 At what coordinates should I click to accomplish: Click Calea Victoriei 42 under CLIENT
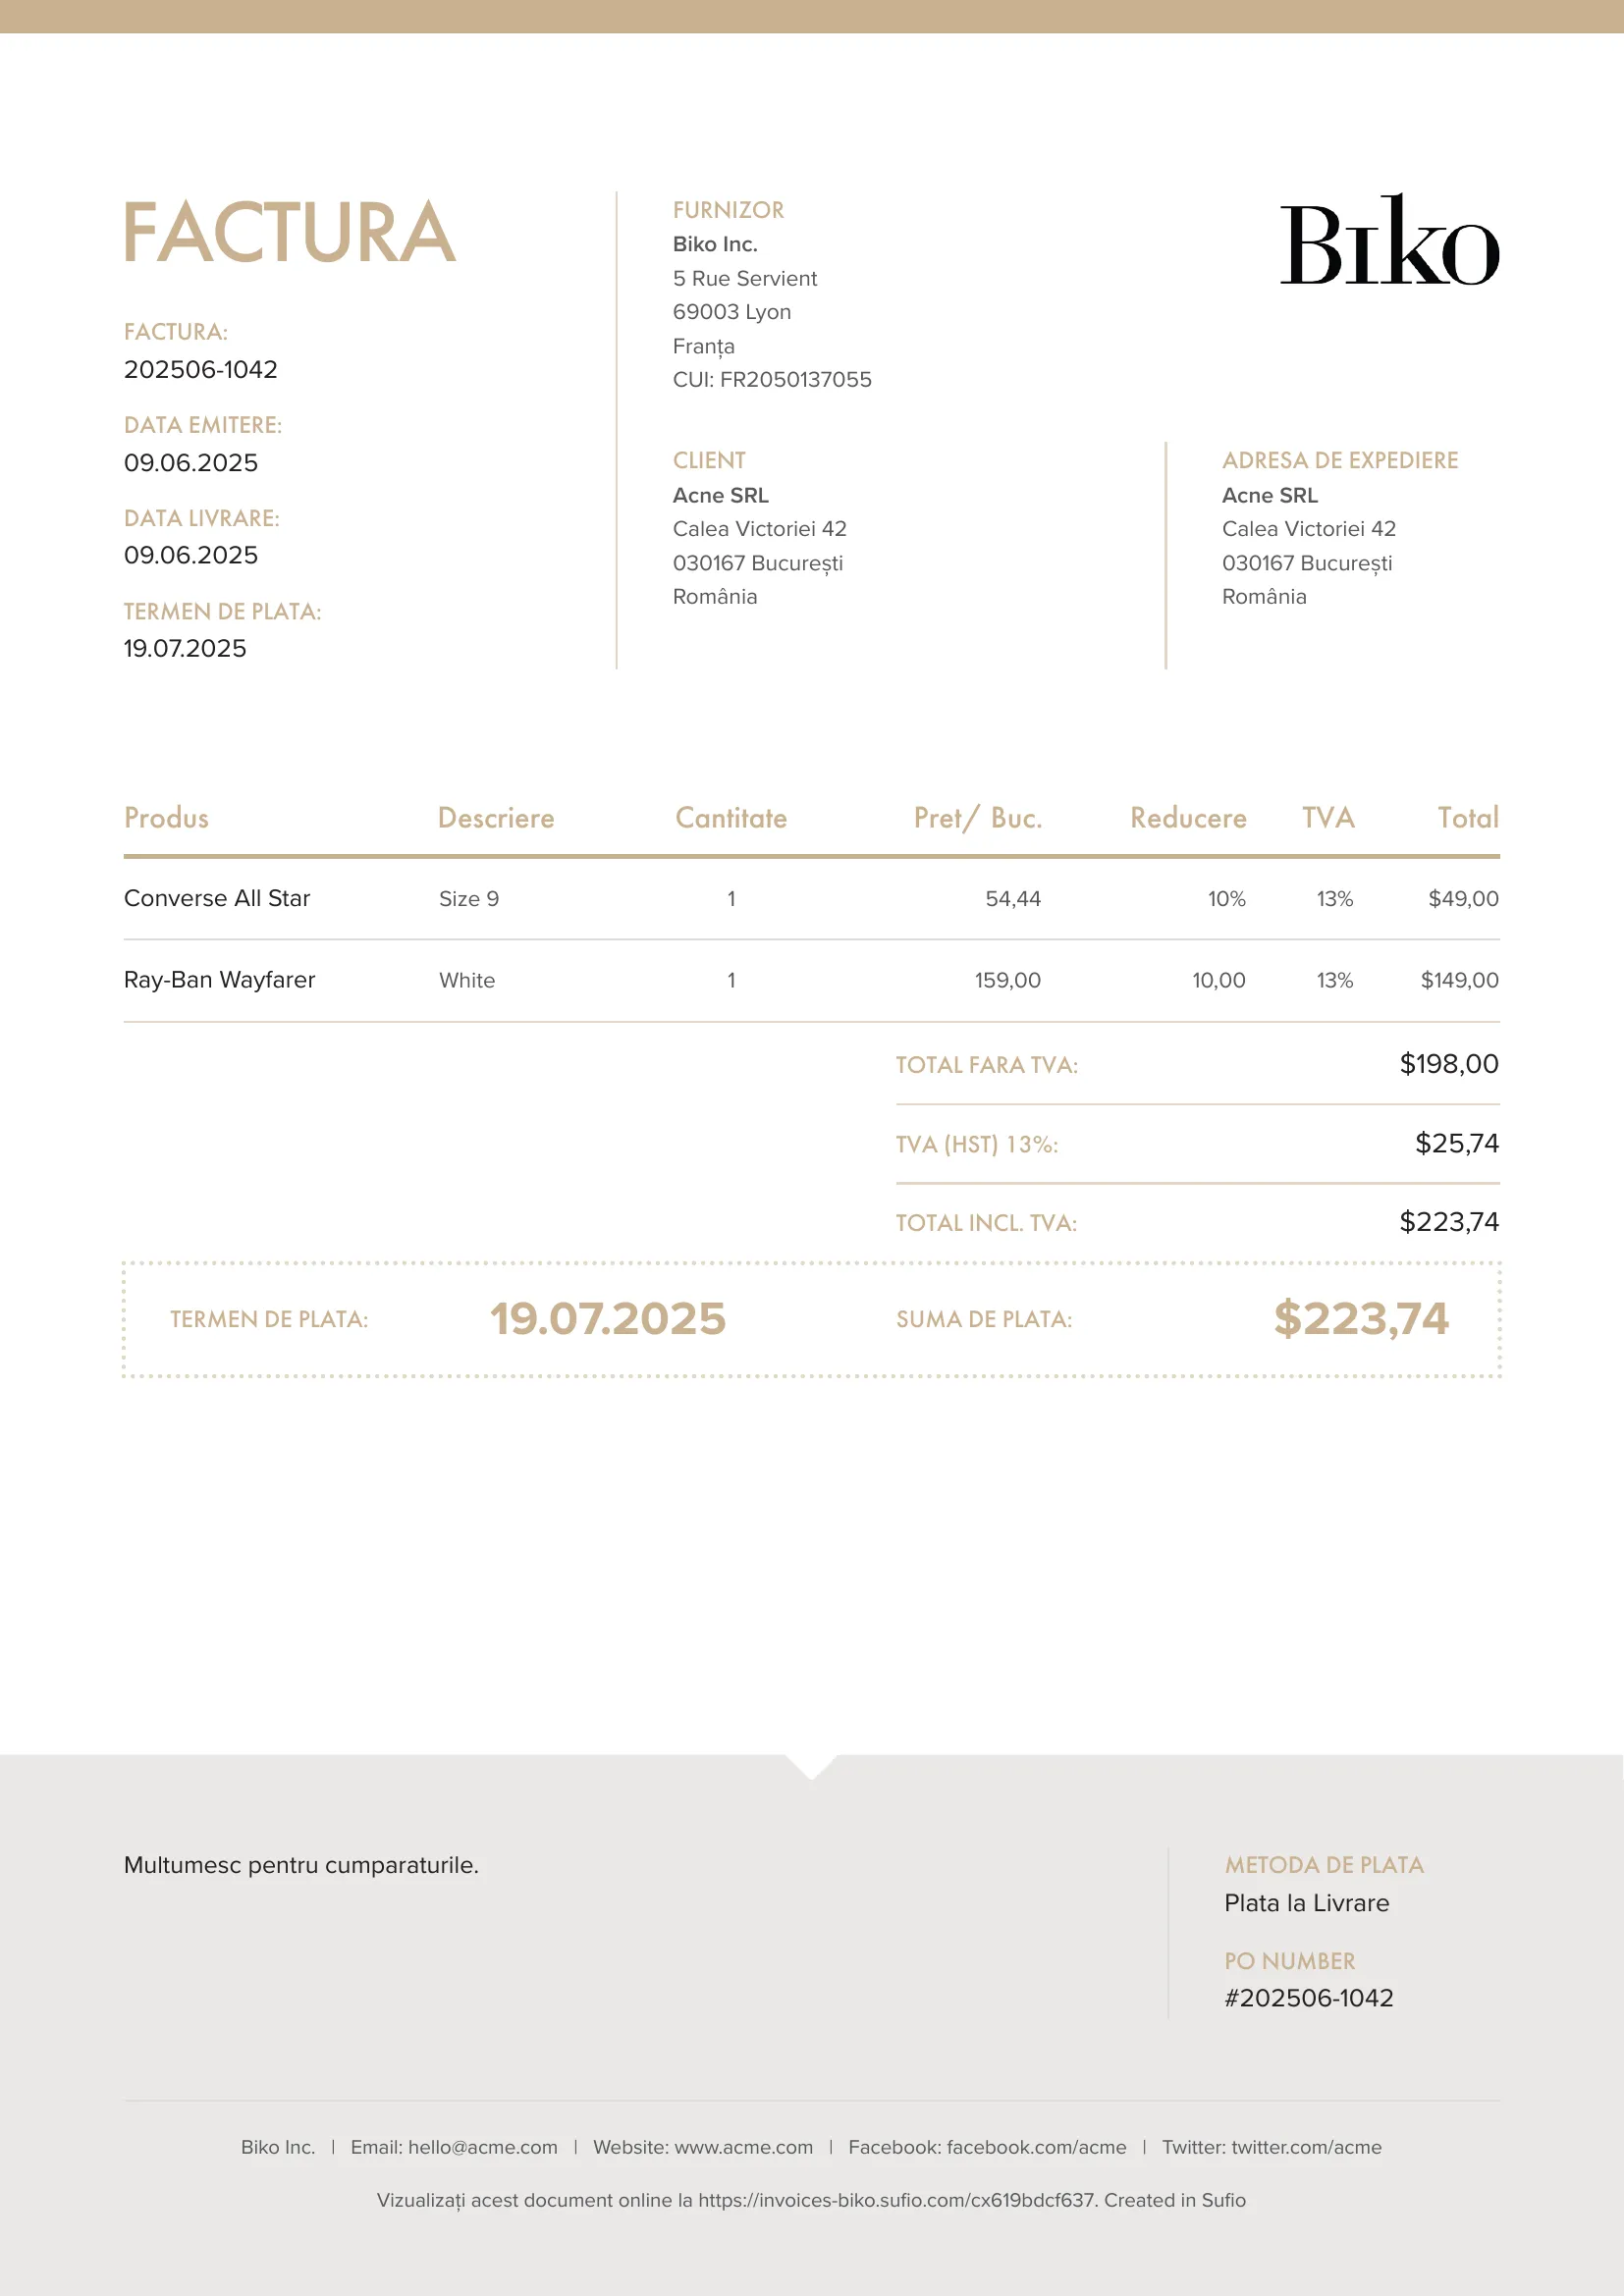point(760,529)
